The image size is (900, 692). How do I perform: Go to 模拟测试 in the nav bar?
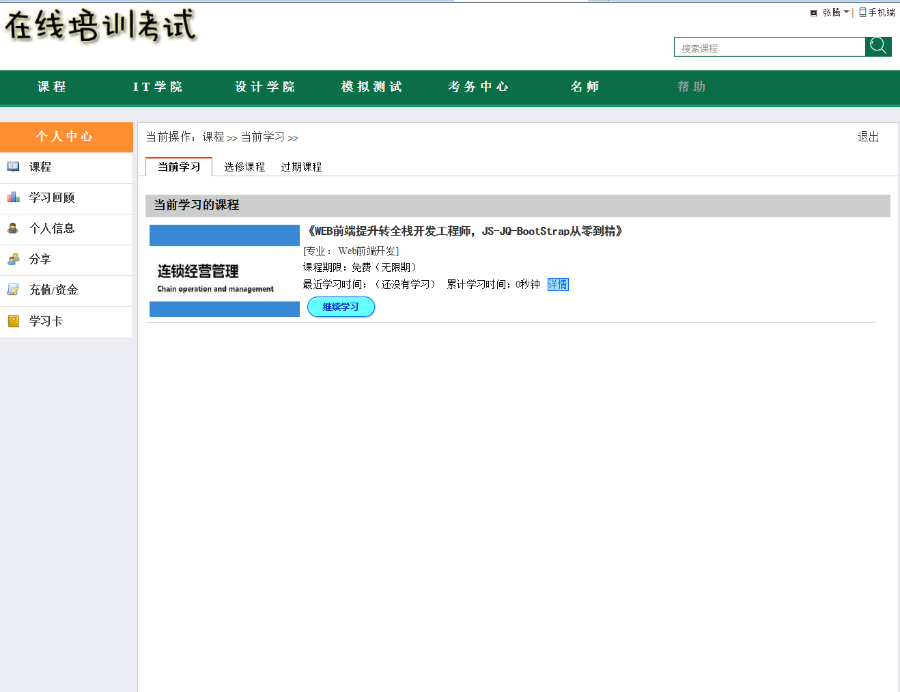[371, 87]
